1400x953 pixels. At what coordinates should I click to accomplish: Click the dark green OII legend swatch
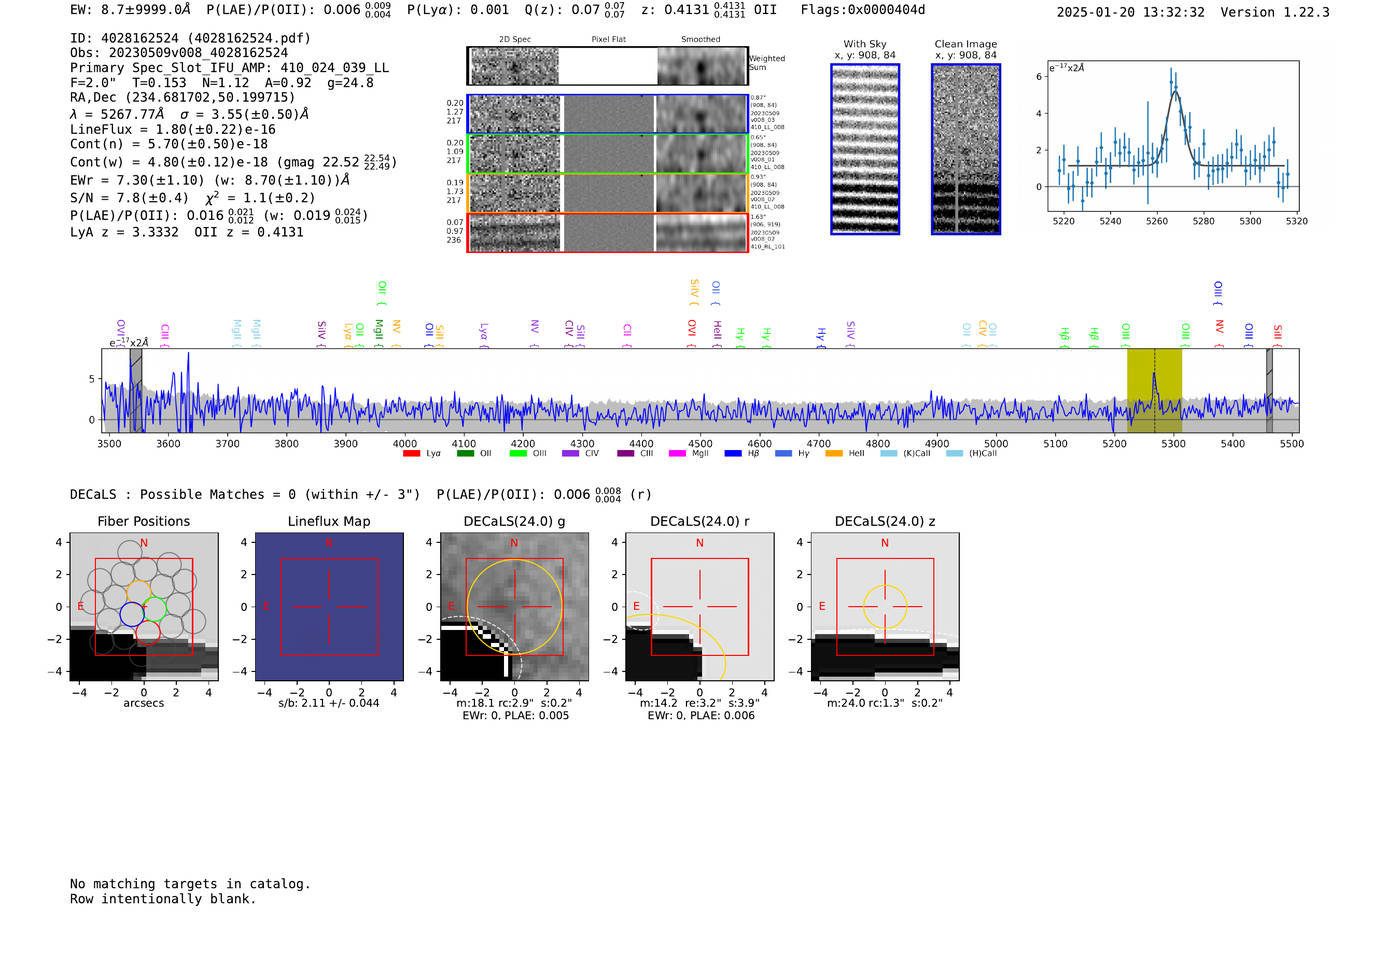(x=465, y=454)
